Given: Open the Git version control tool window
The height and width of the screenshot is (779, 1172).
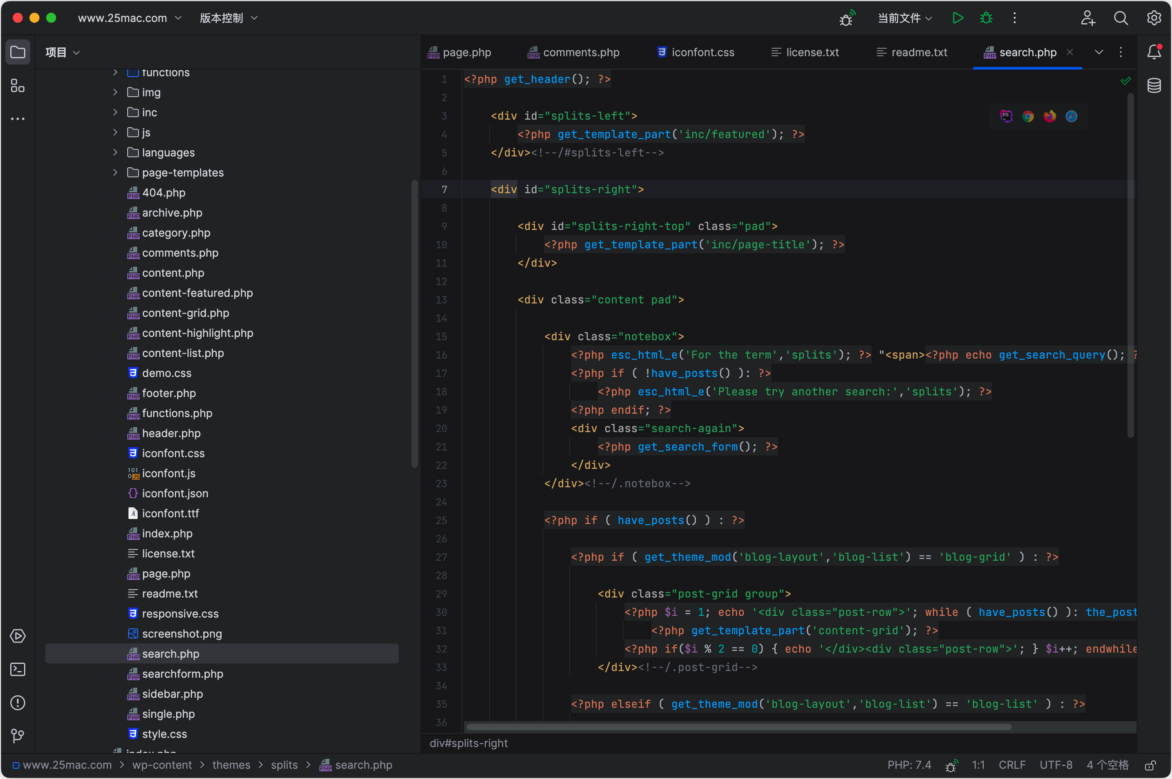Looking at the screenshot, I should pos(18,736).
